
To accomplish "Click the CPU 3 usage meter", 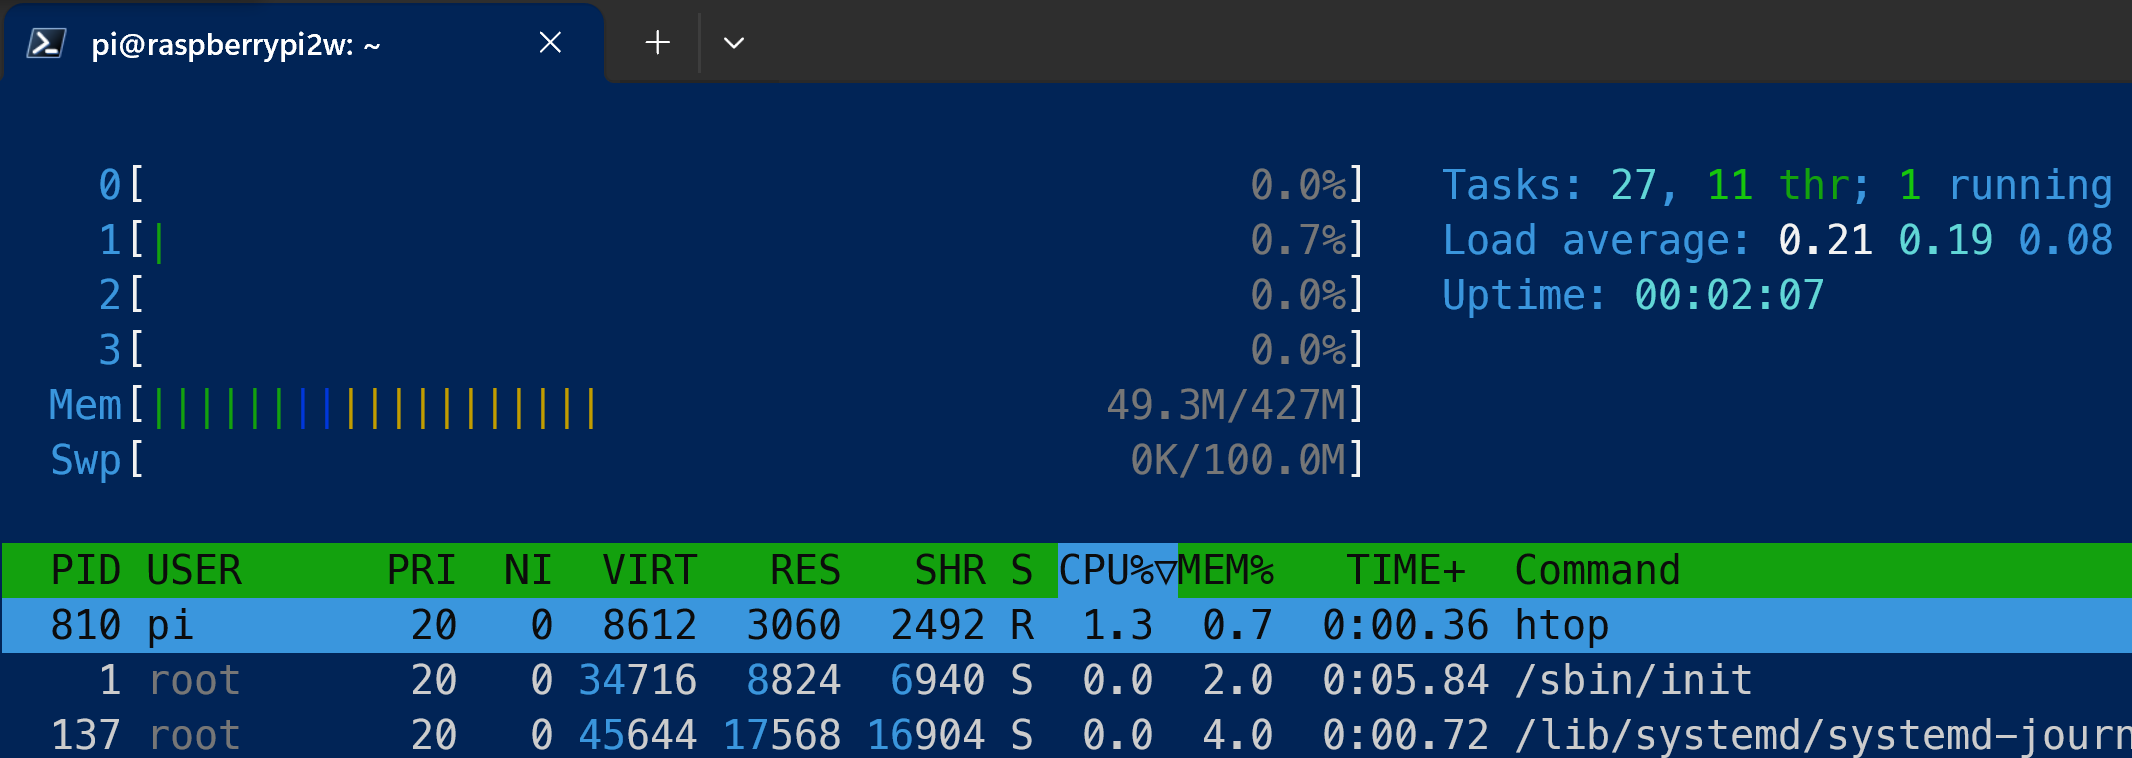I will 731,350.
